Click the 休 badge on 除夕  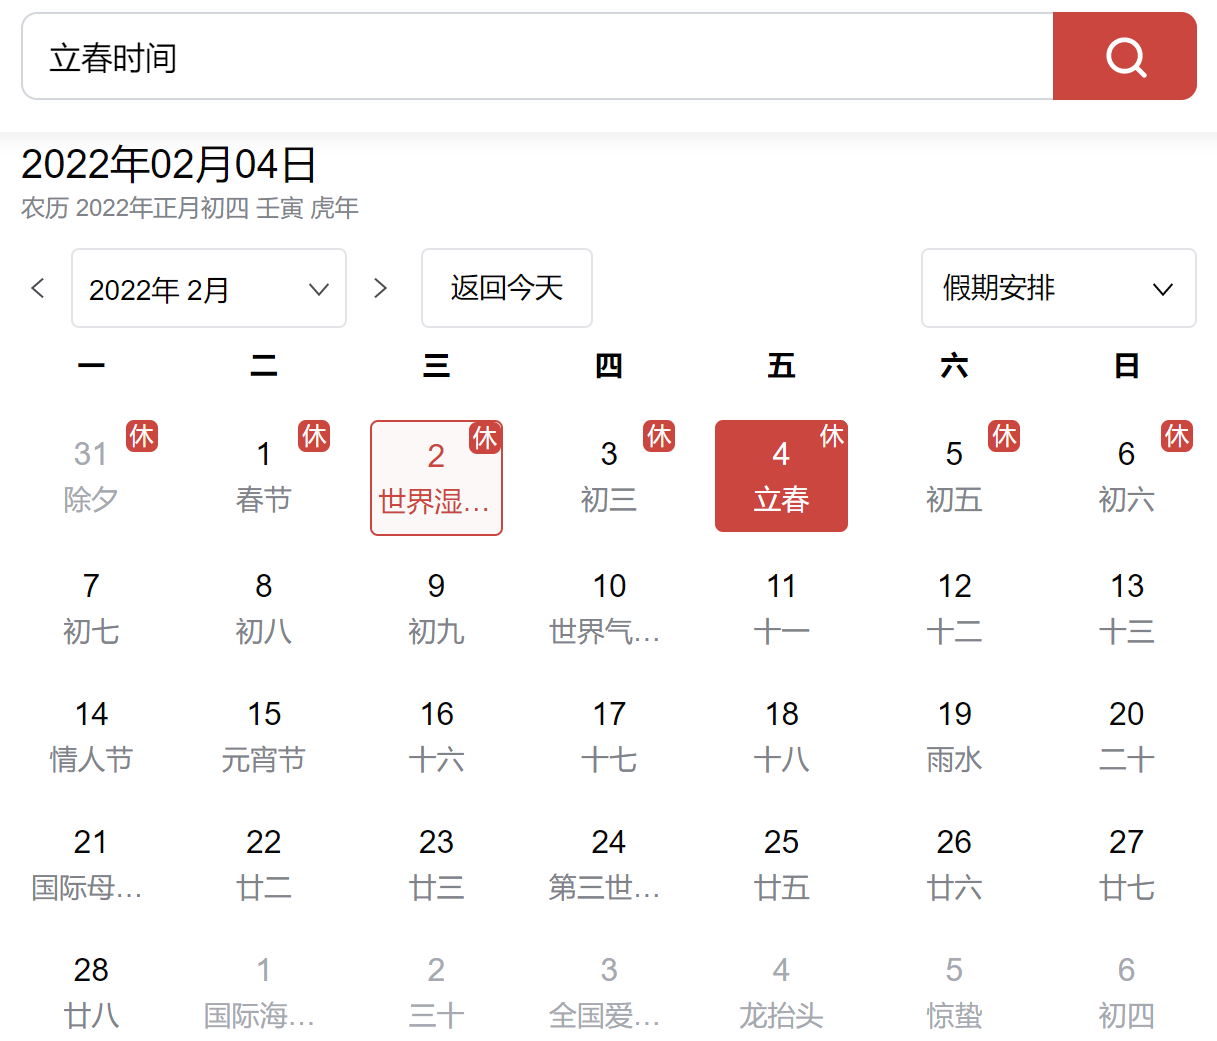click(142, 436)
